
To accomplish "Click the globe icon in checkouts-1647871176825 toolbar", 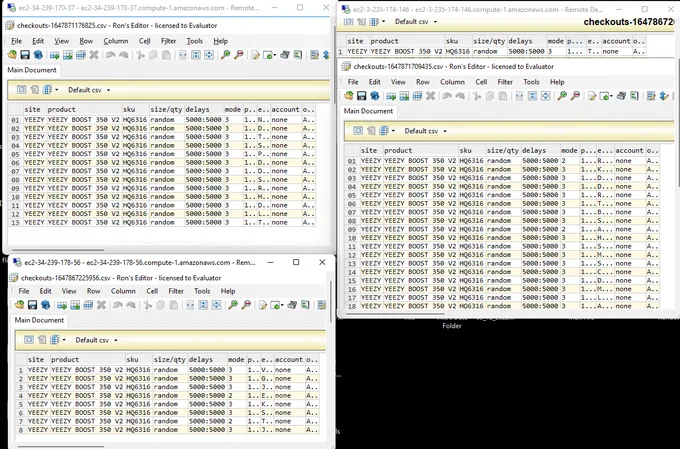I will [x=38, y=55].
